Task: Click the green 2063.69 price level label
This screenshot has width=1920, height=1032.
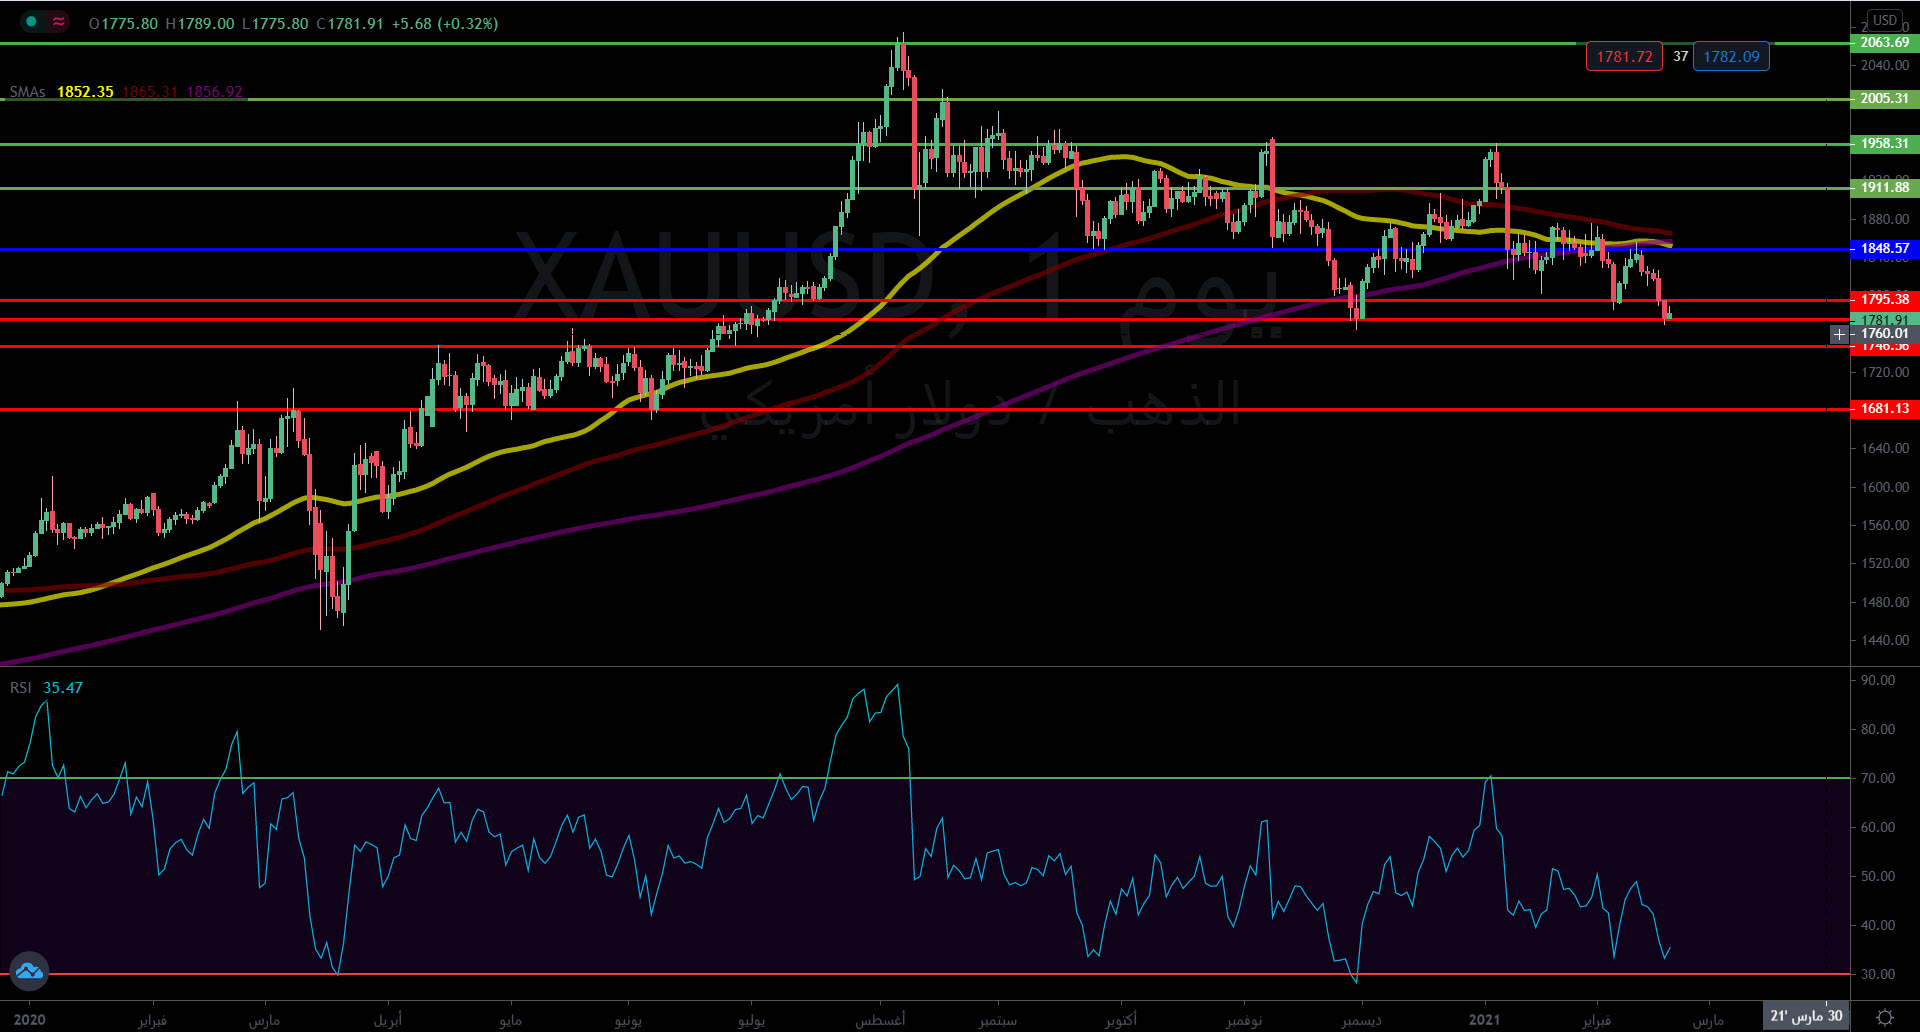Action: (1884, 43)
